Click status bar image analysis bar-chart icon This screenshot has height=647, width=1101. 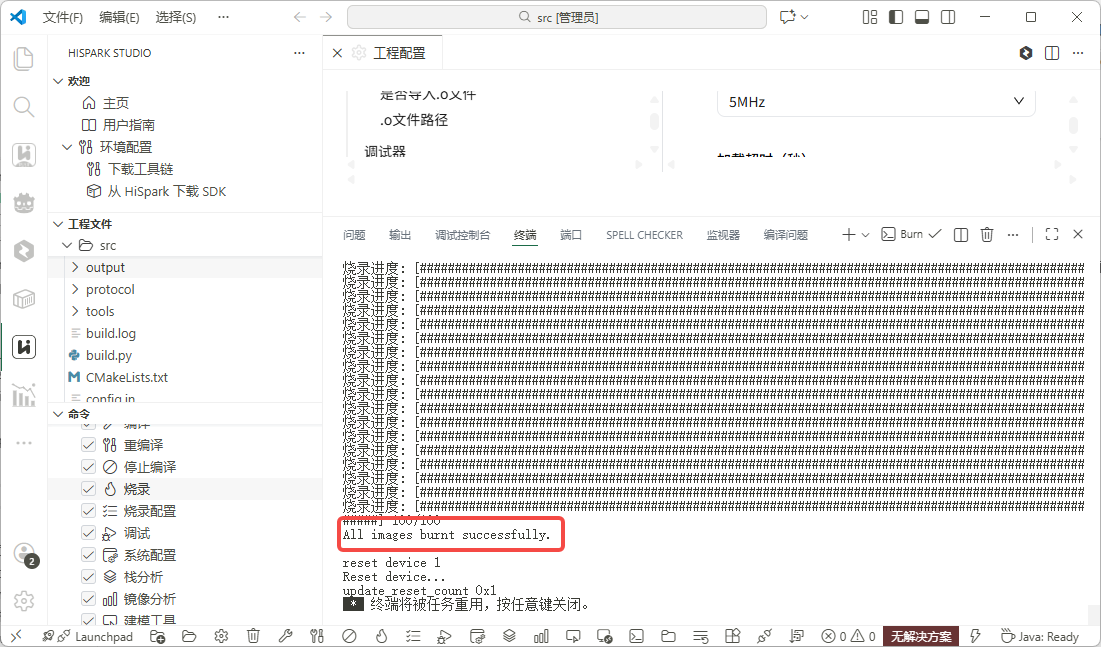(541, 636)
